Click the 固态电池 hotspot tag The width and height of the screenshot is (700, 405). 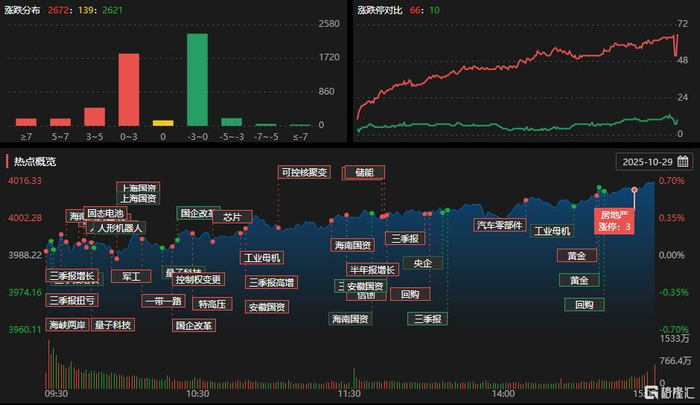105,213
